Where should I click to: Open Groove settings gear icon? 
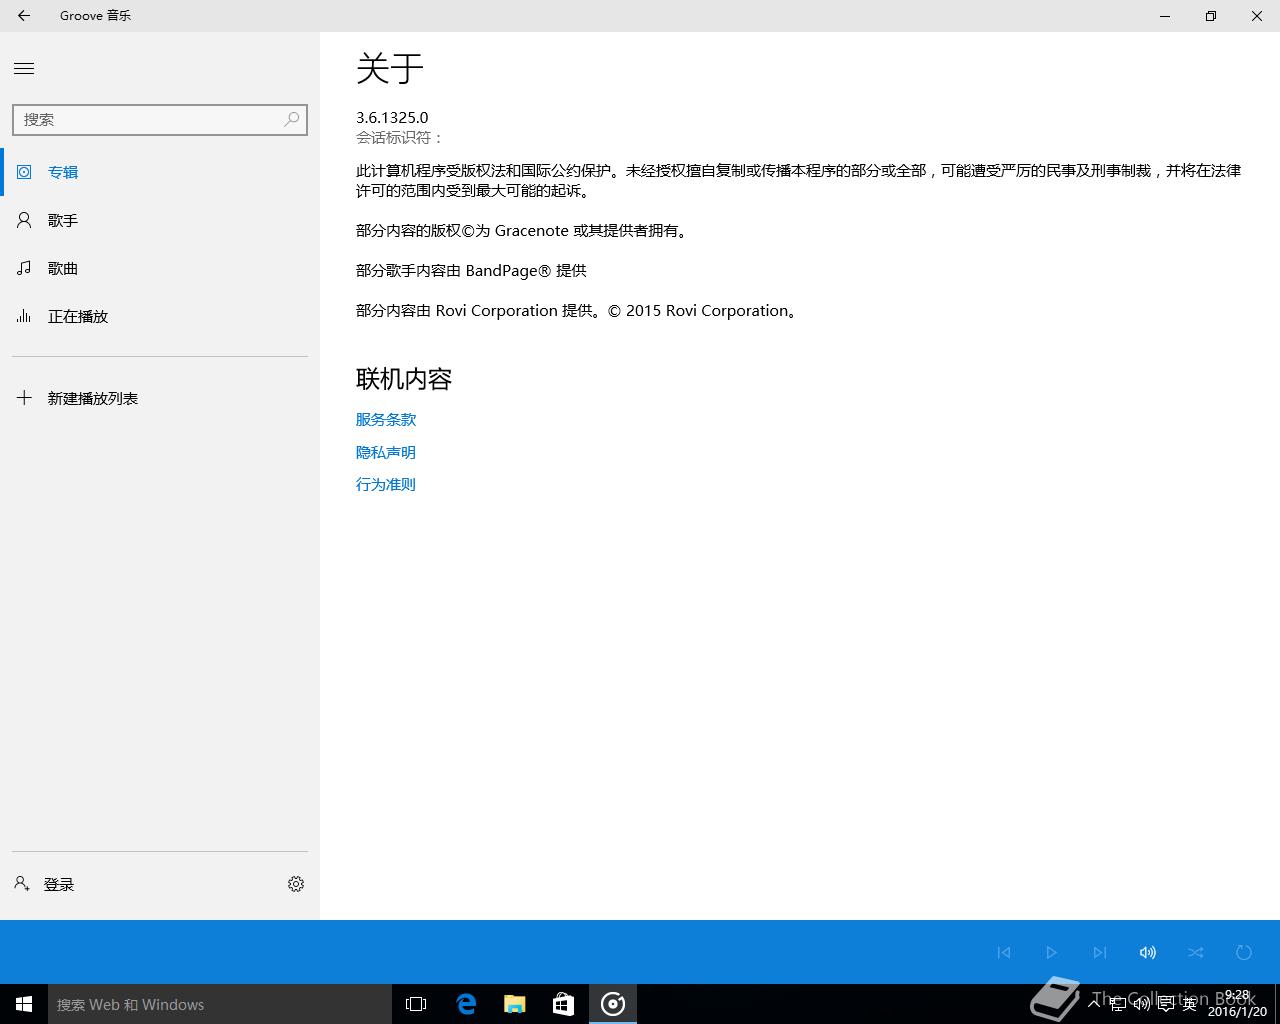point(296,884)
